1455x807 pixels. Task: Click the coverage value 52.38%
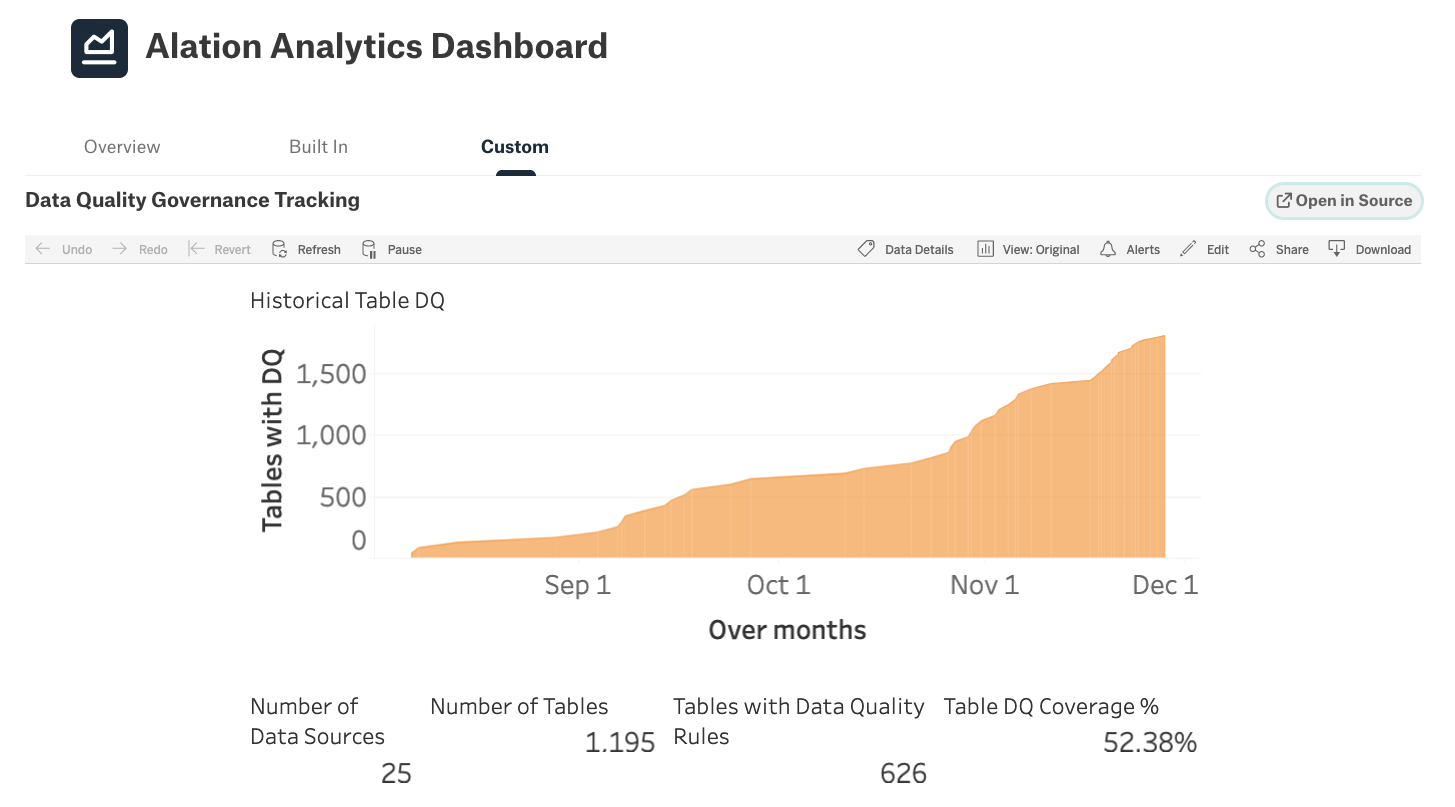tap(1150, 742)
